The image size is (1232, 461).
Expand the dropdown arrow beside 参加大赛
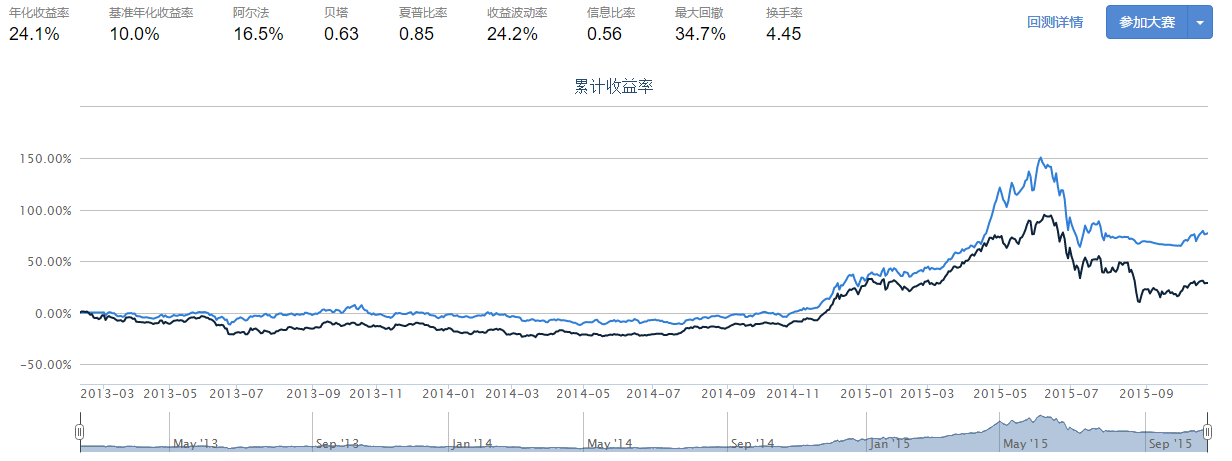[1199, 22]
